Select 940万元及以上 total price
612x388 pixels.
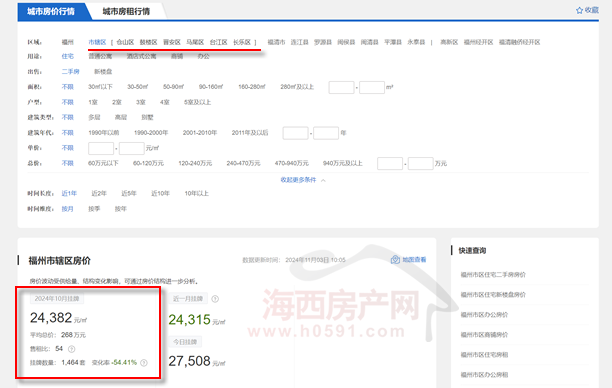click(x=343, y=163)
